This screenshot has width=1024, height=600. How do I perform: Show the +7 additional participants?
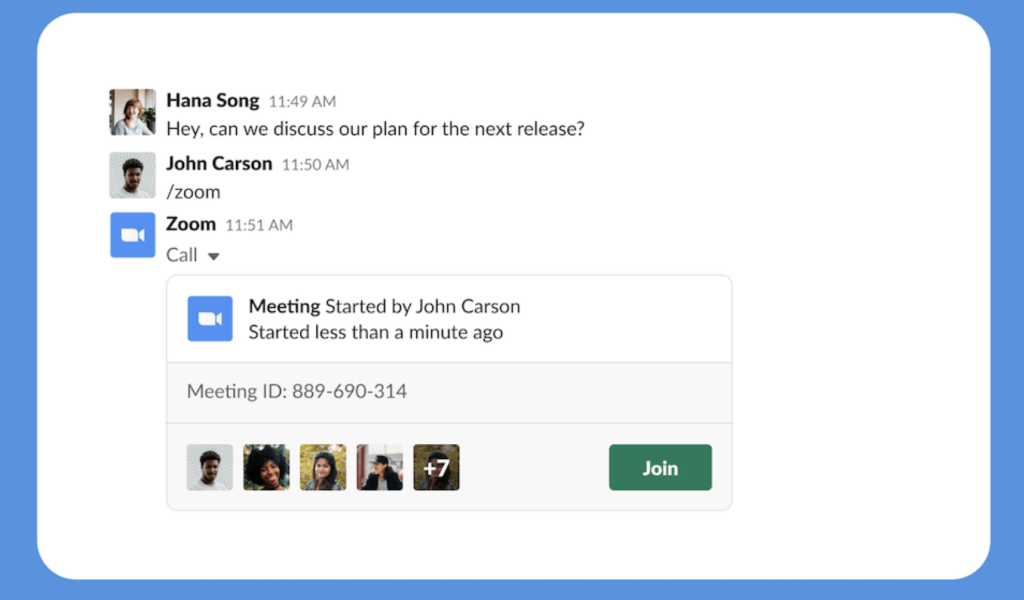(436, 468)
